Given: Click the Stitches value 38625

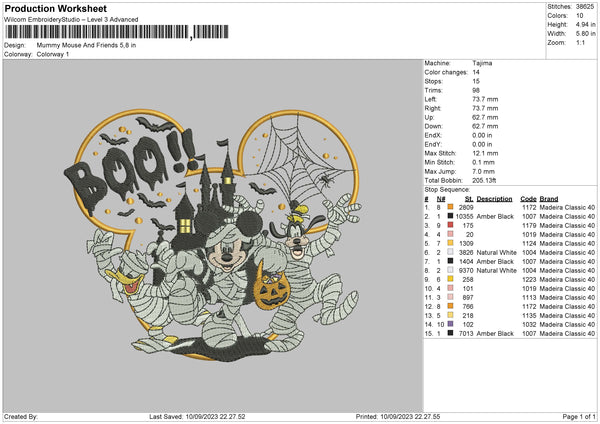Looking at the screenshot, I should click(585, 7).
